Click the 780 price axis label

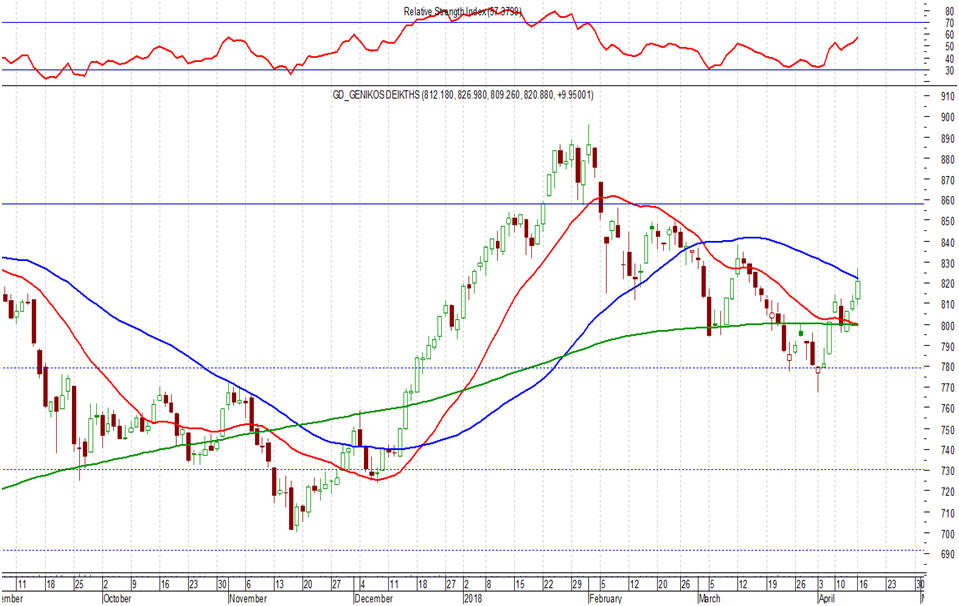point(947,367)
